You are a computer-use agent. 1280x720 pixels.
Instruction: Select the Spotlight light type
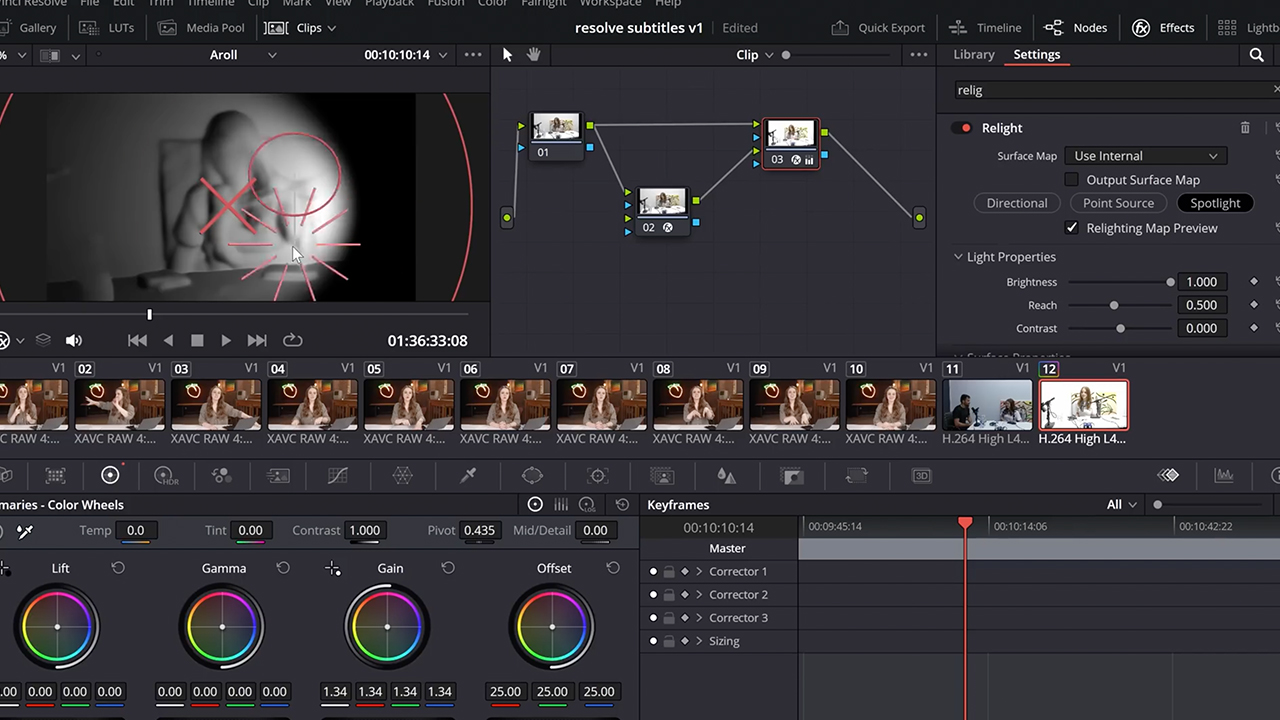pyautogui.click(x=1215, y=203)
